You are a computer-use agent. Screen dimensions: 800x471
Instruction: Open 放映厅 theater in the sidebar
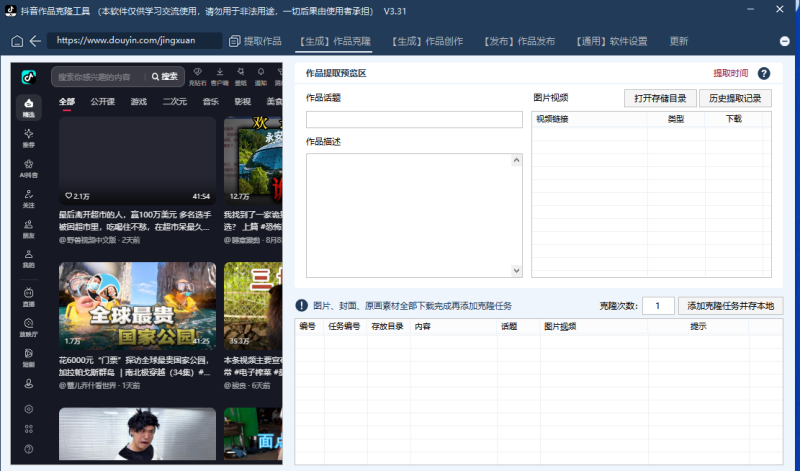tap(29, 327)
